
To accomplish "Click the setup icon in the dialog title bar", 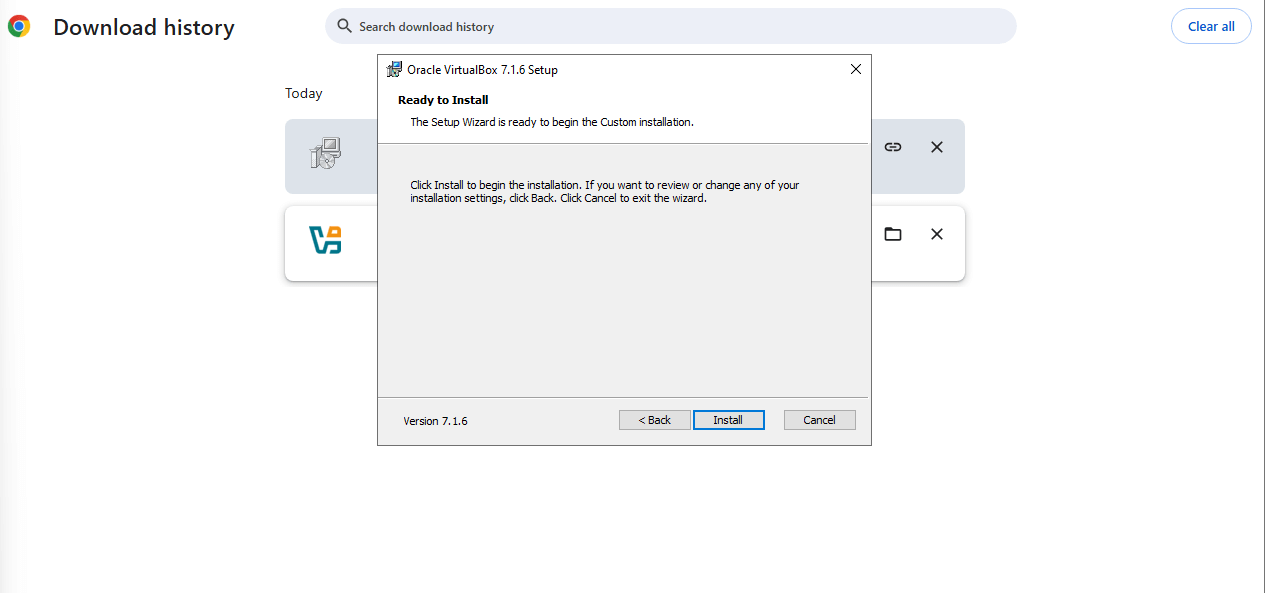I will coord(394,70).
